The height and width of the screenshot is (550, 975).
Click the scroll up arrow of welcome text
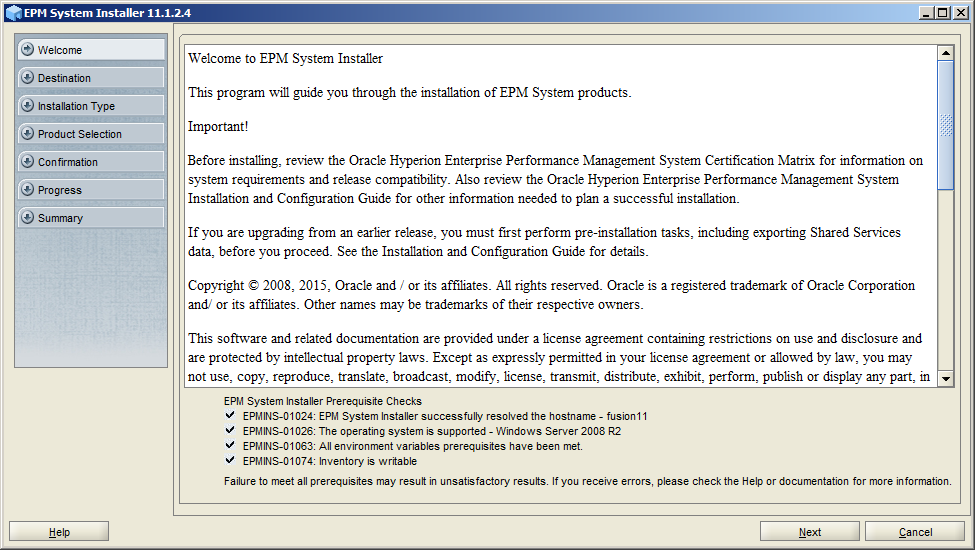(946, 53)
